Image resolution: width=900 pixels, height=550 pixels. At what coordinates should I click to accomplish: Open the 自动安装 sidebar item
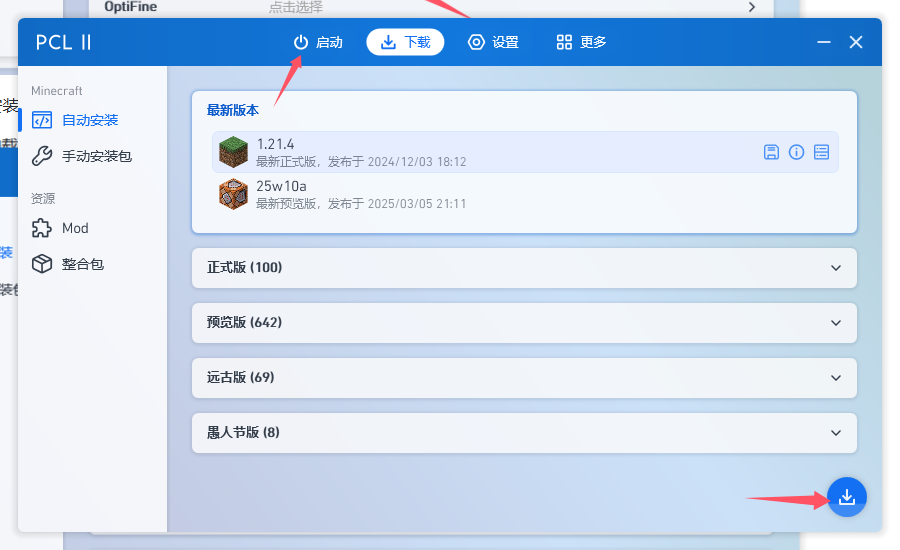(90, 120)
